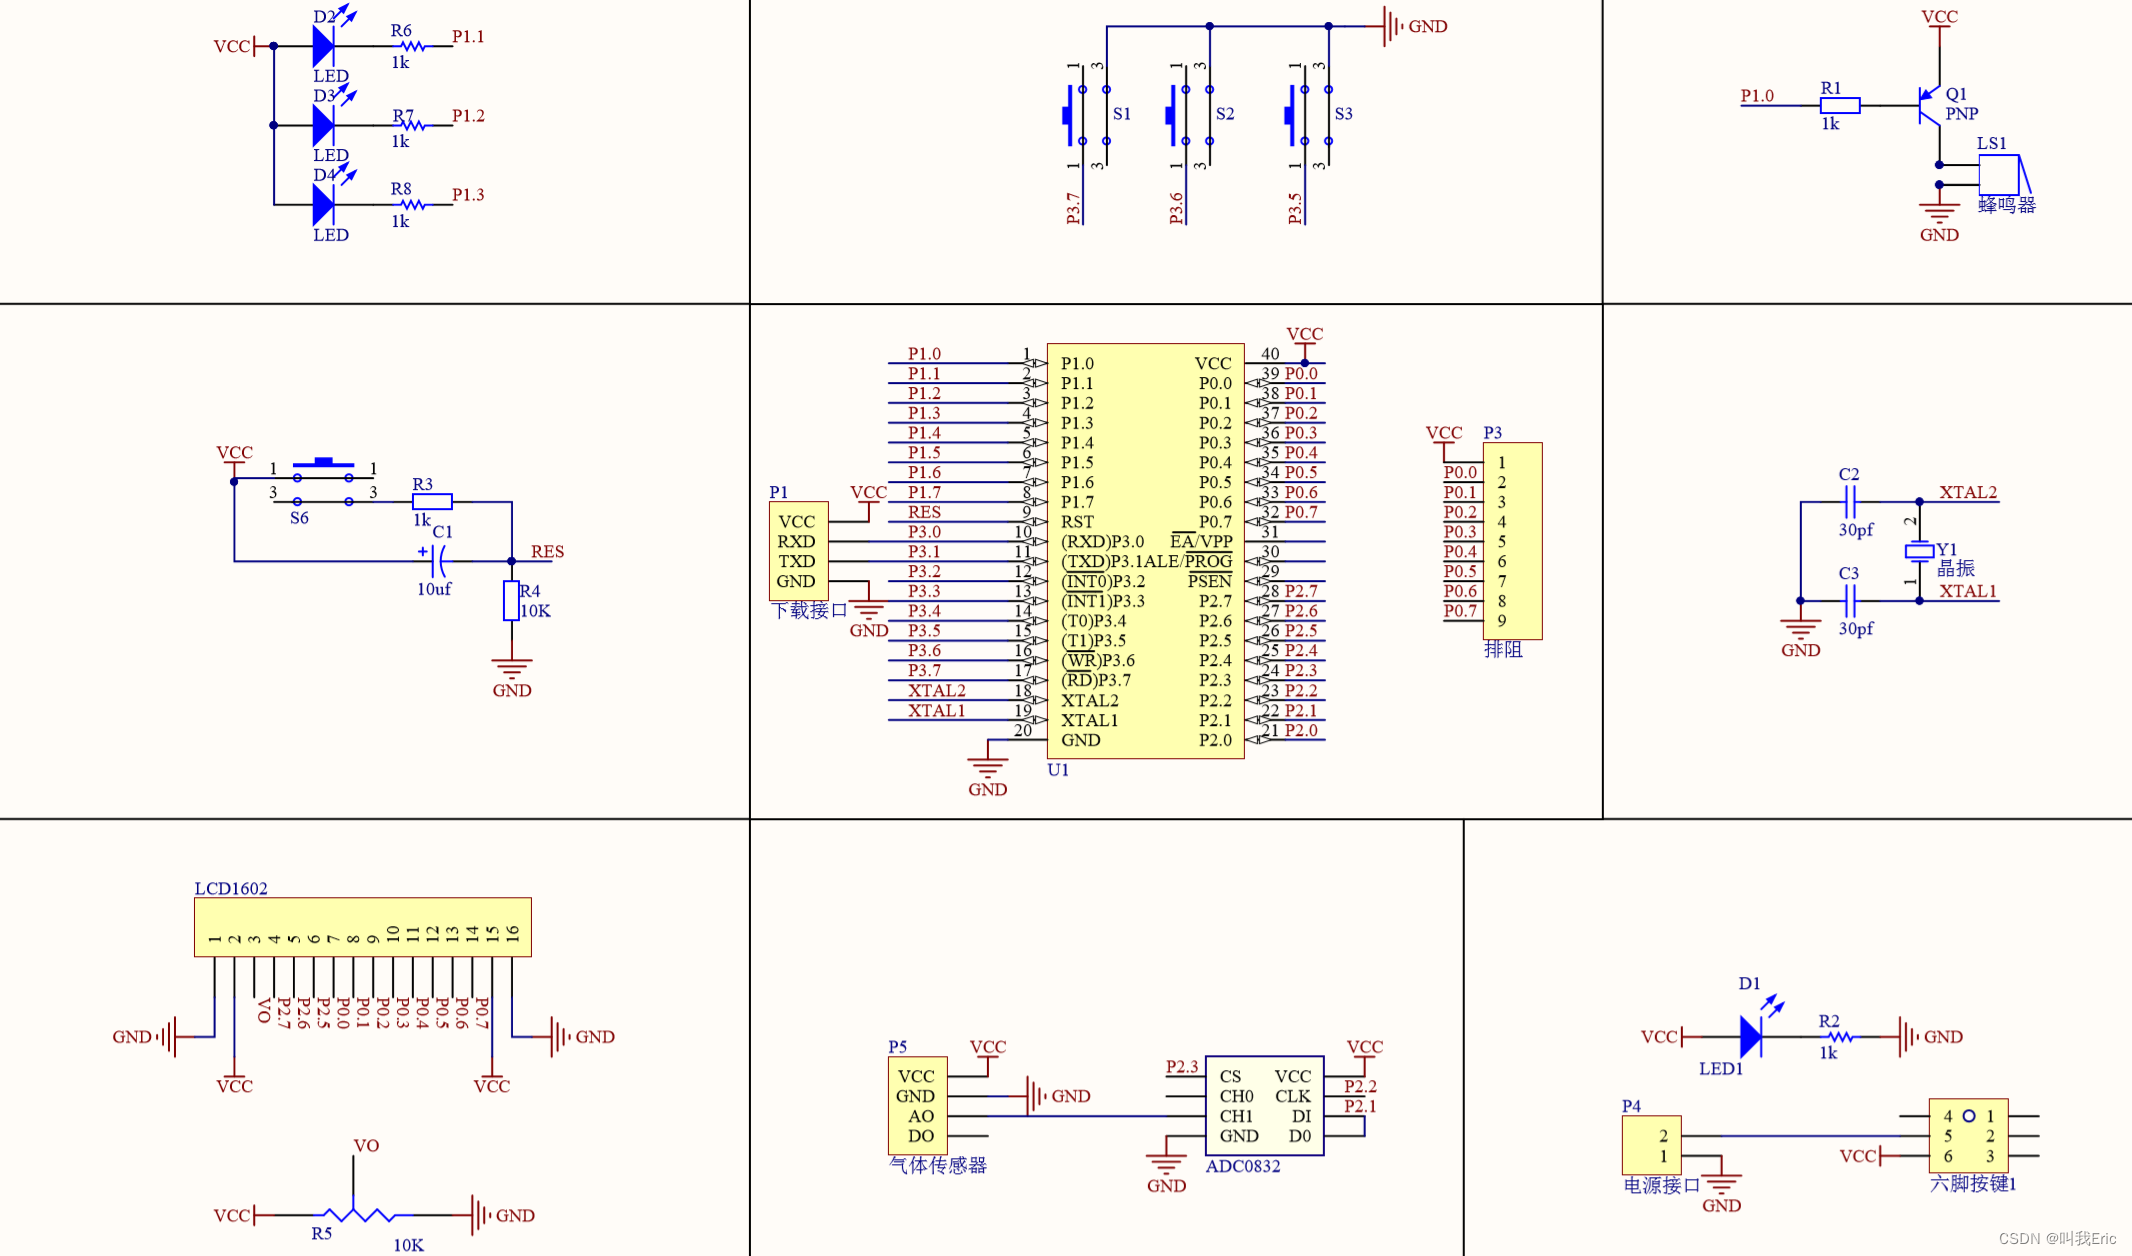Select resistor R8 zigzag symbol

412,204
